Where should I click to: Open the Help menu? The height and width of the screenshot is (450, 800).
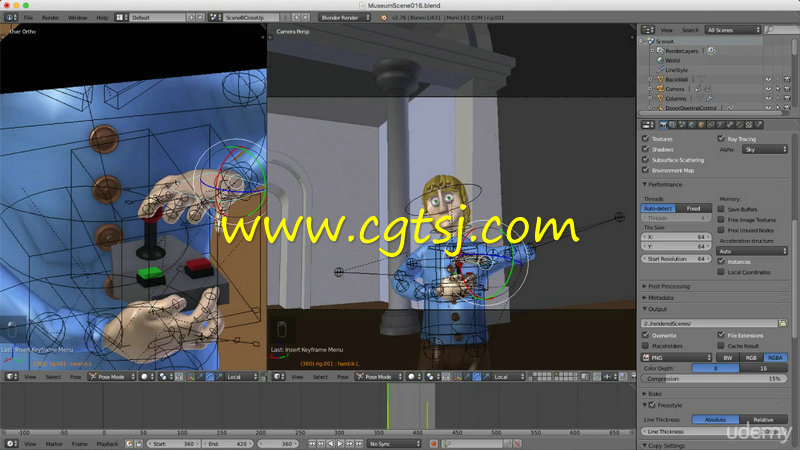[x=102, y=17]
